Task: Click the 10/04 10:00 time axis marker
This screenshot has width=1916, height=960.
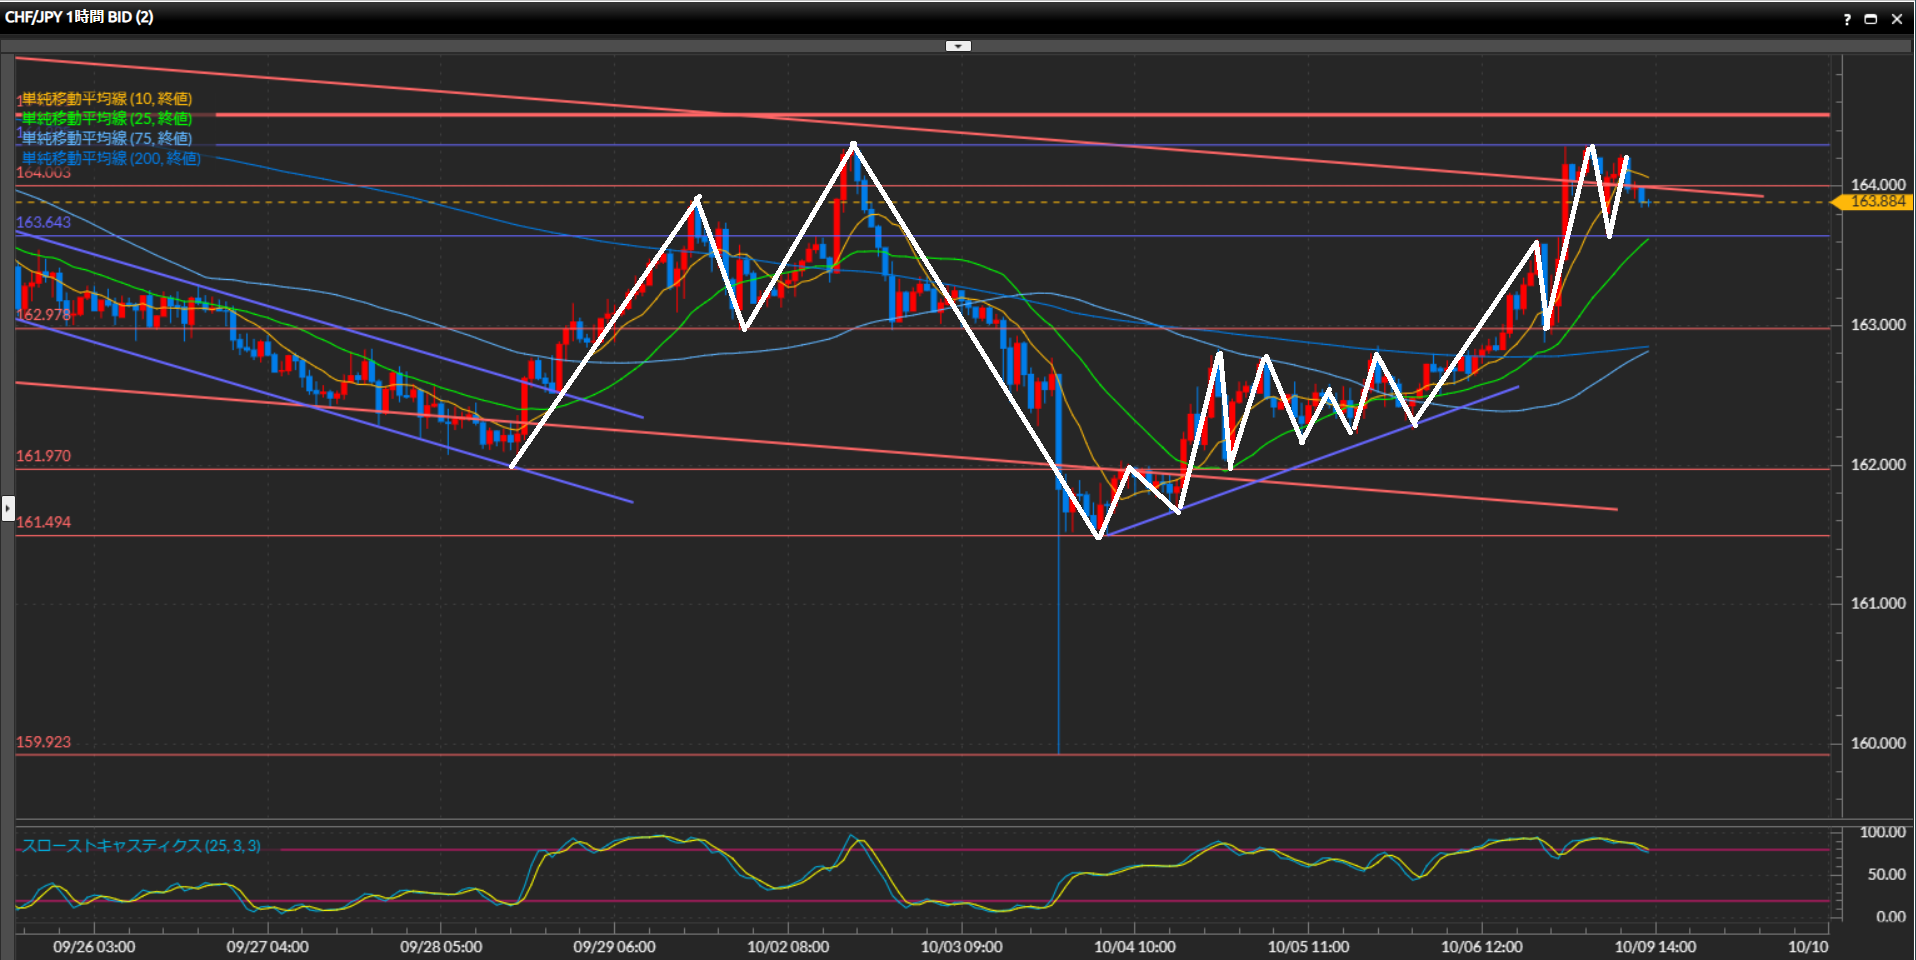Action: (x=1134, y=947)
